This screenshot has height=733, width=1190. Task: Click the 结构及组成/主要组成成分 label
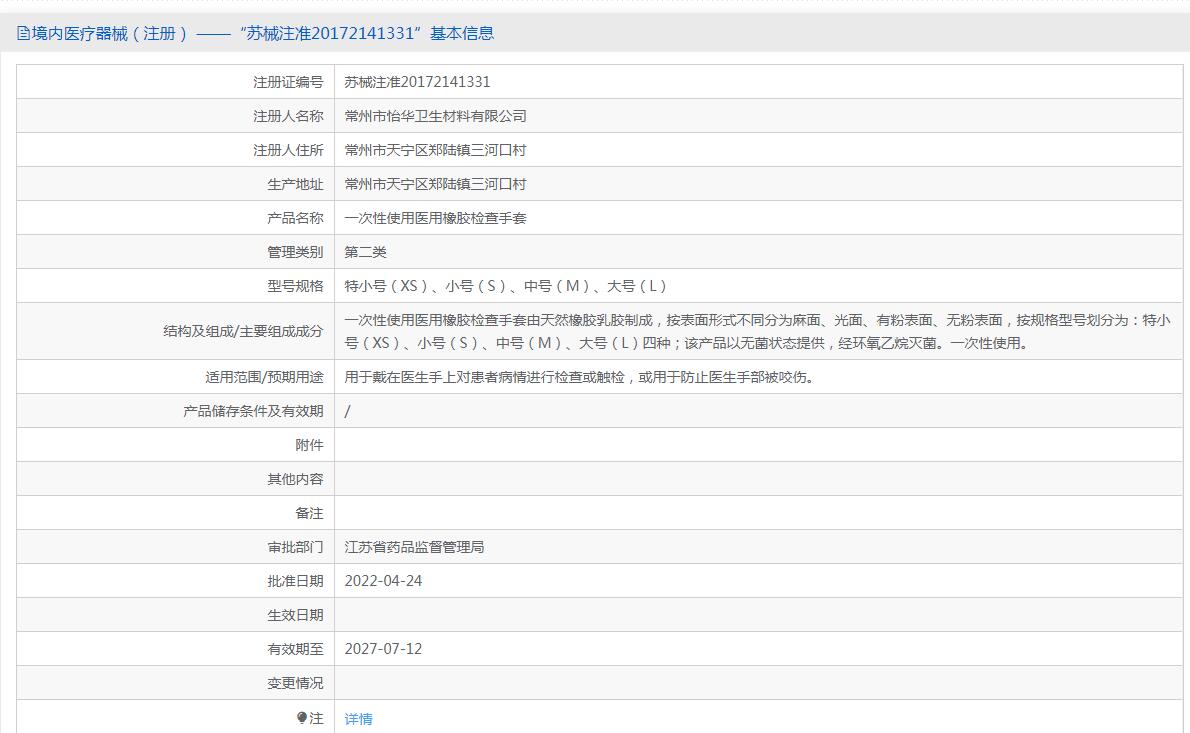(243, 332)
